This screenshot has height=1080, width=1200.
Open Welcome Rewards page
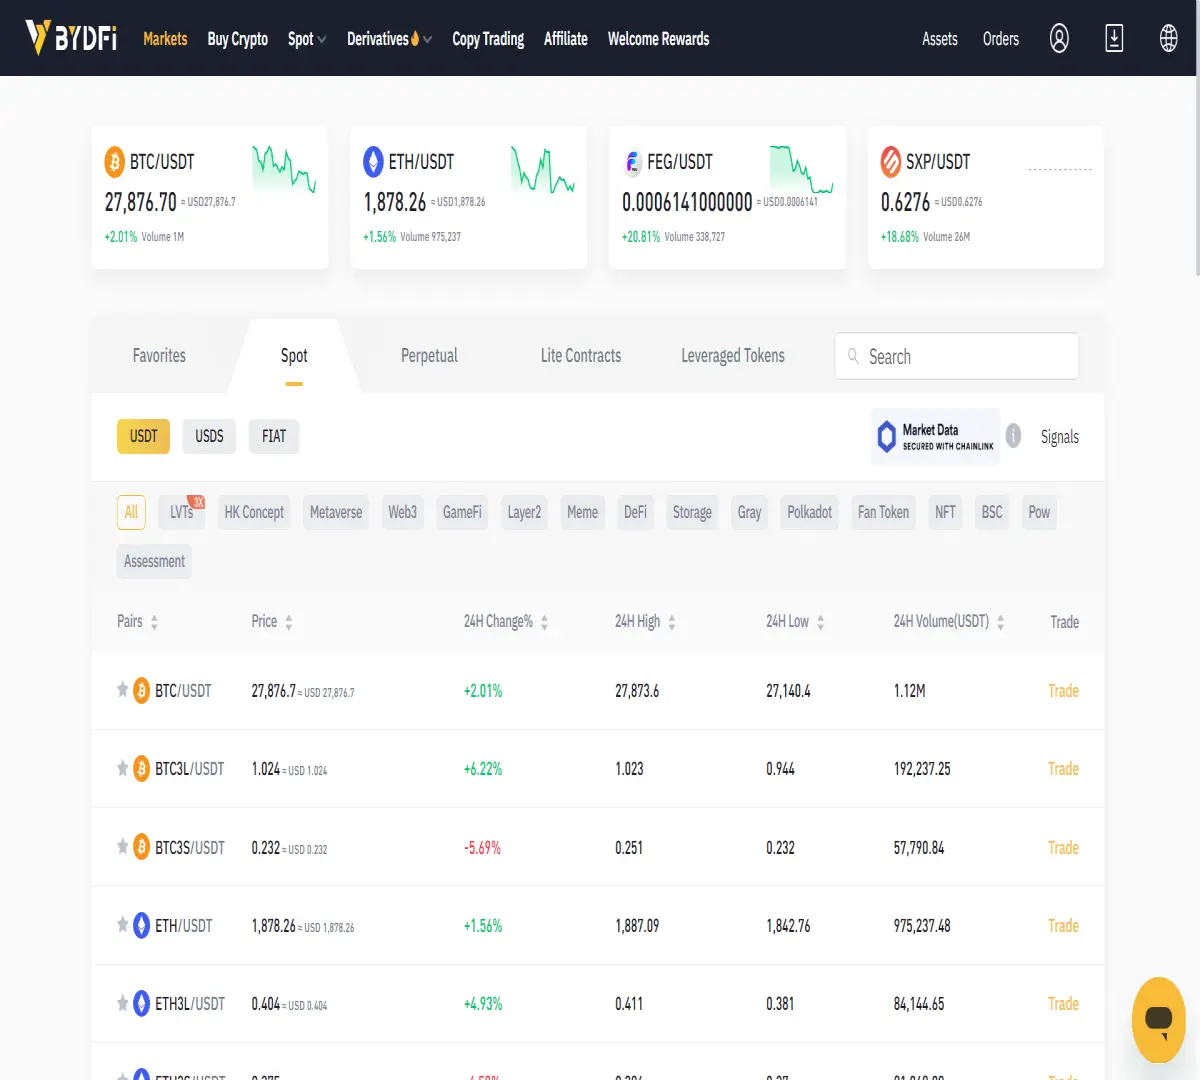(658, 39)
